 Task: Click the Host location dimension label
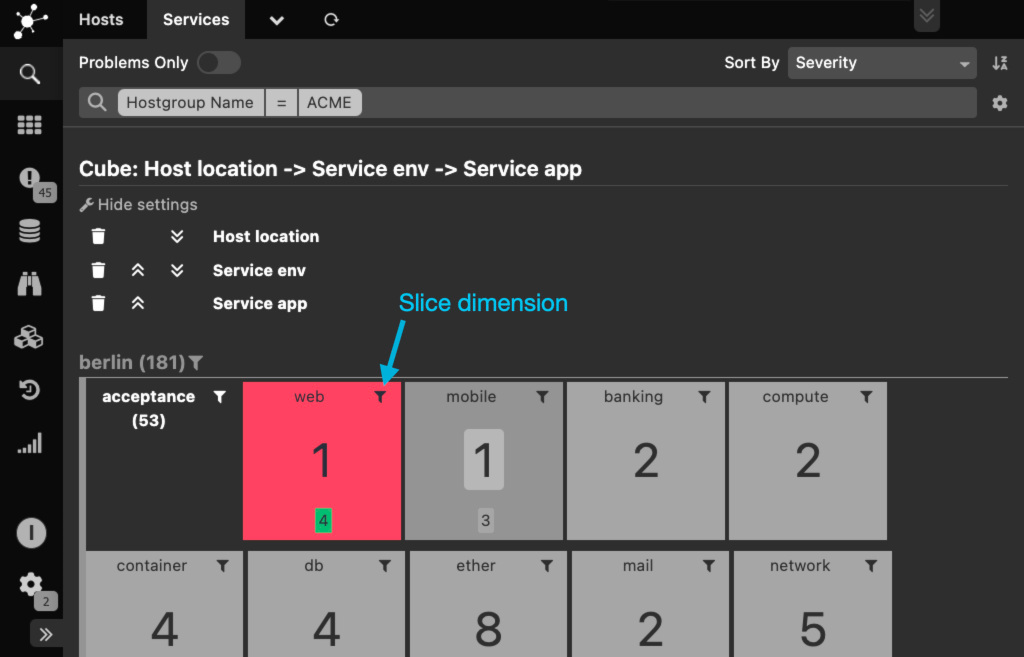pyautogui.click(x=266, y=236)
